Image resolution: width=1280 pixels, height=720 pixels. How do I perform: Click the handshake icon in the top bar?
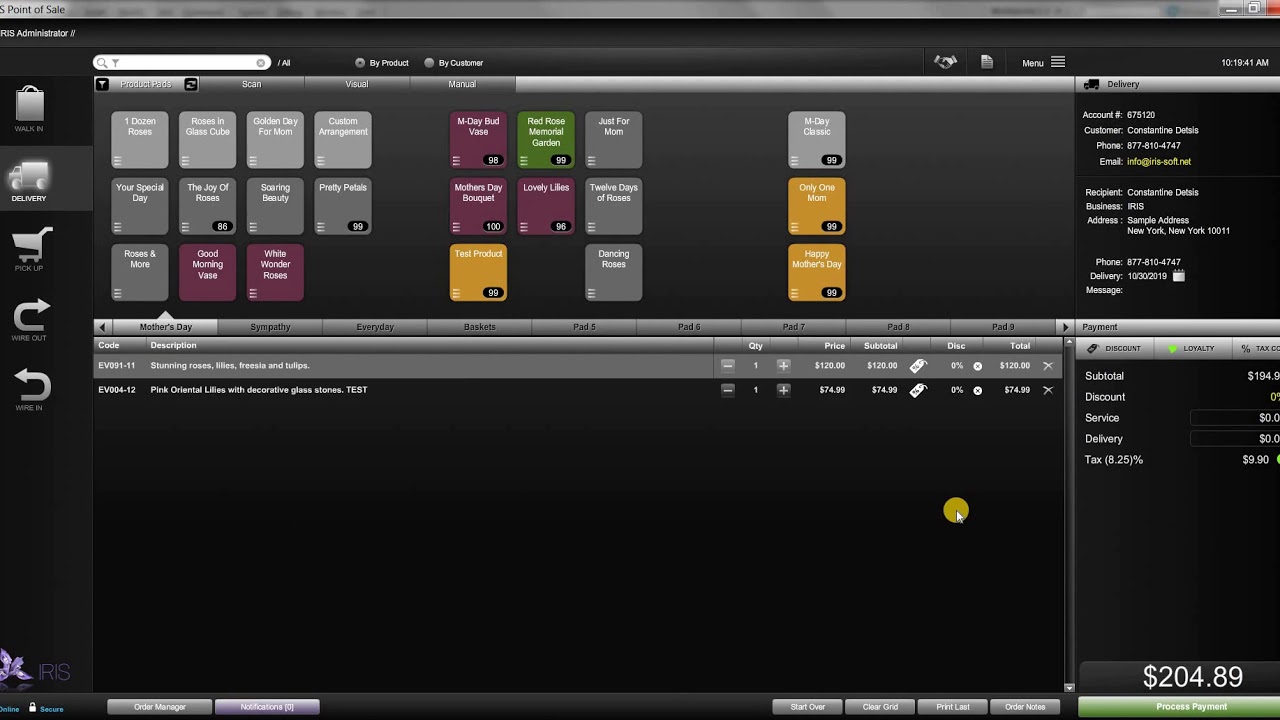coord(945,62)
